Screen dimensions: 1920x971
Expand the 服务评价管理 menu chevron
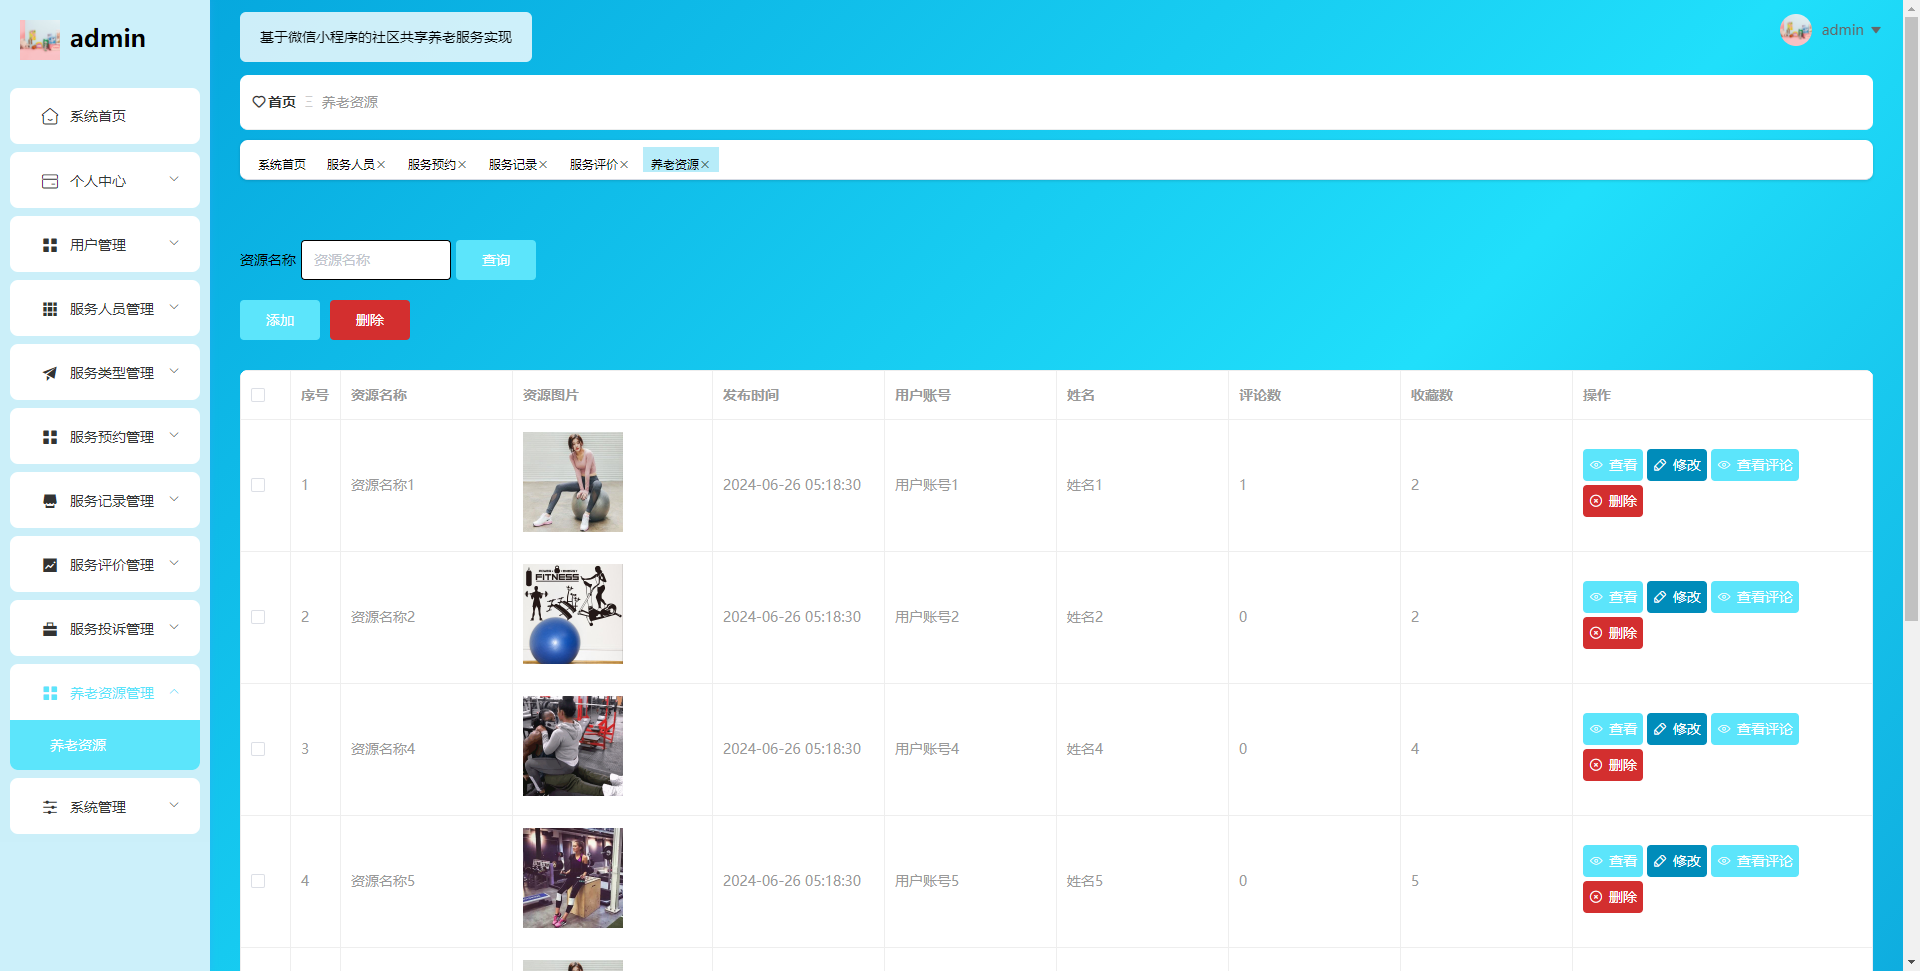(x=174, y=564)
